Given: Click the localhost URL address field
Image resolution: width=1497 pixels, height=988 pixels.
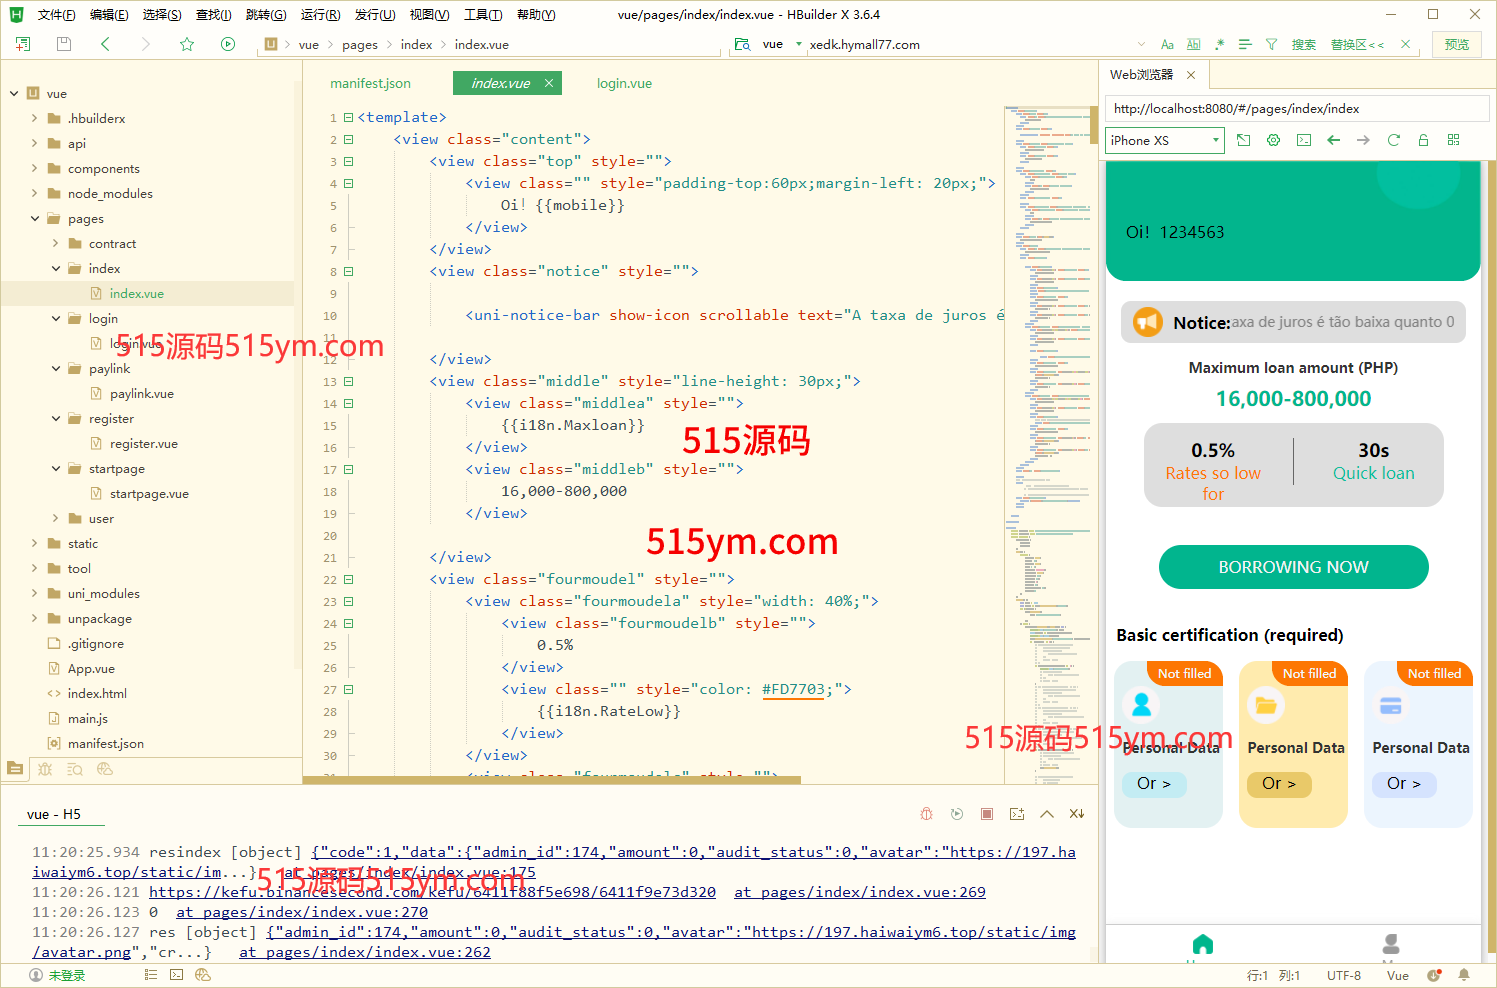Looking at the screenshot, I should point(1296,109).
